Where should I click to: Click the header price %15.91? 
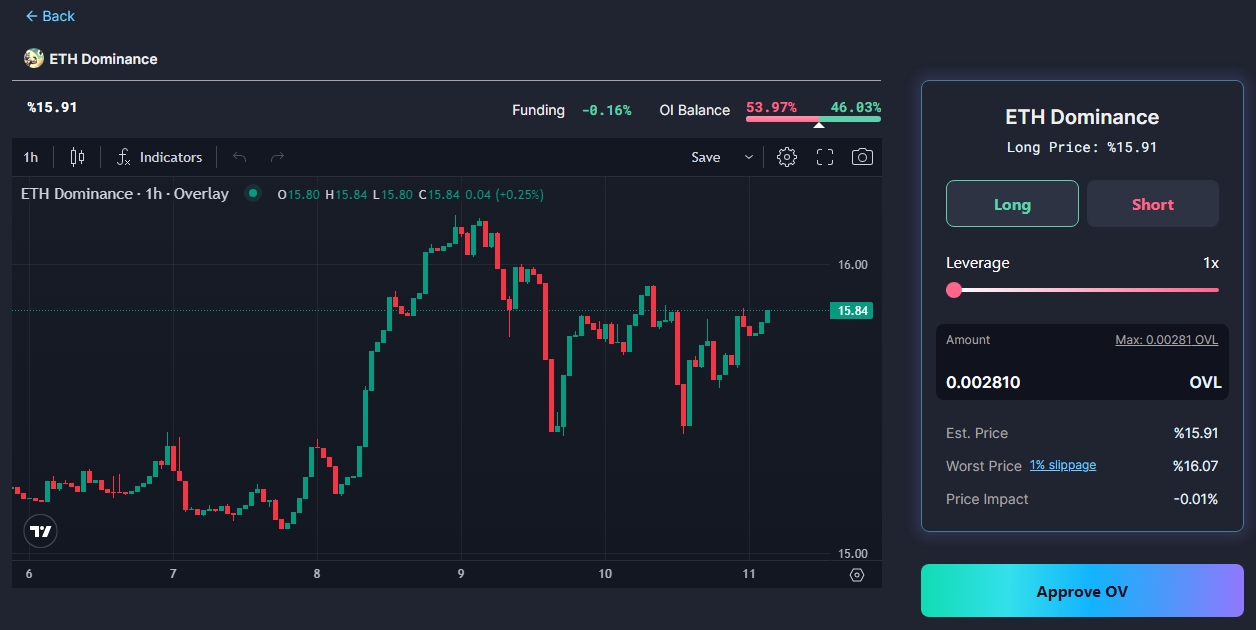[x=52, y=107]
